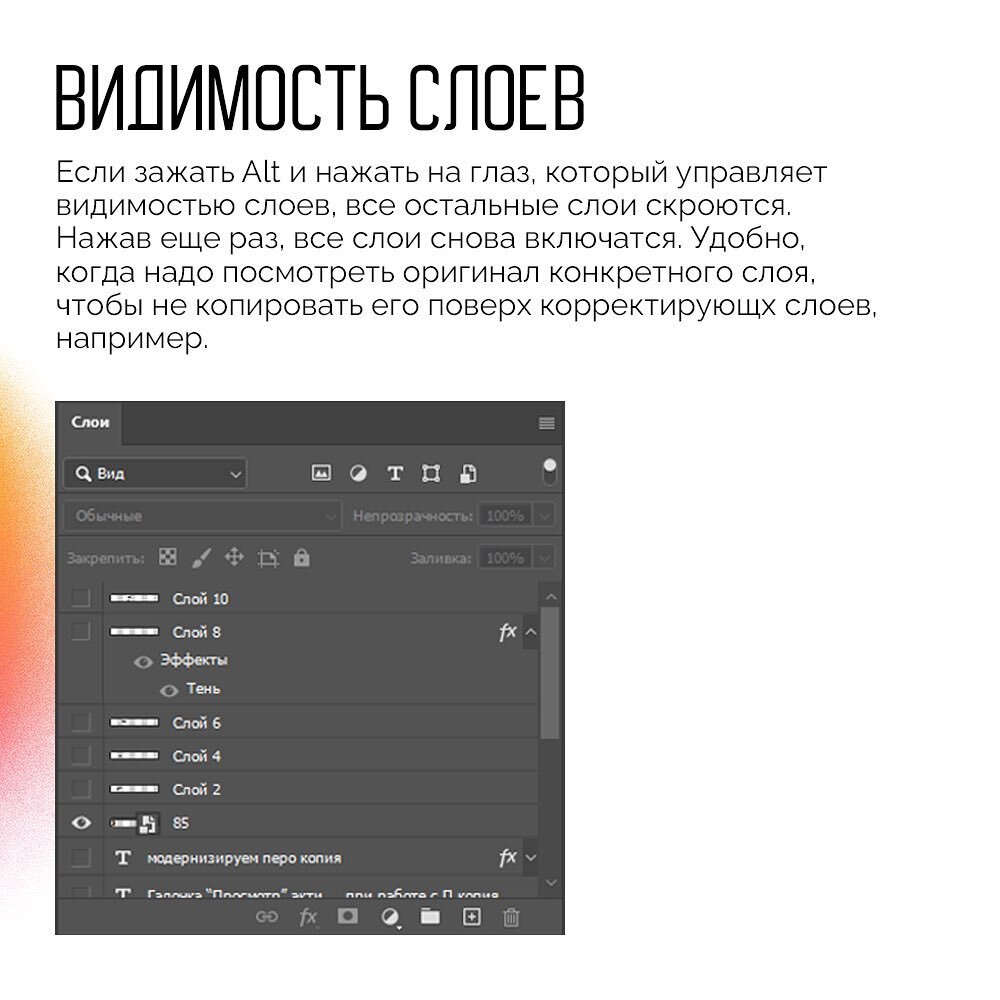Click the Эффекты label under Слой 8

(194, 660)
